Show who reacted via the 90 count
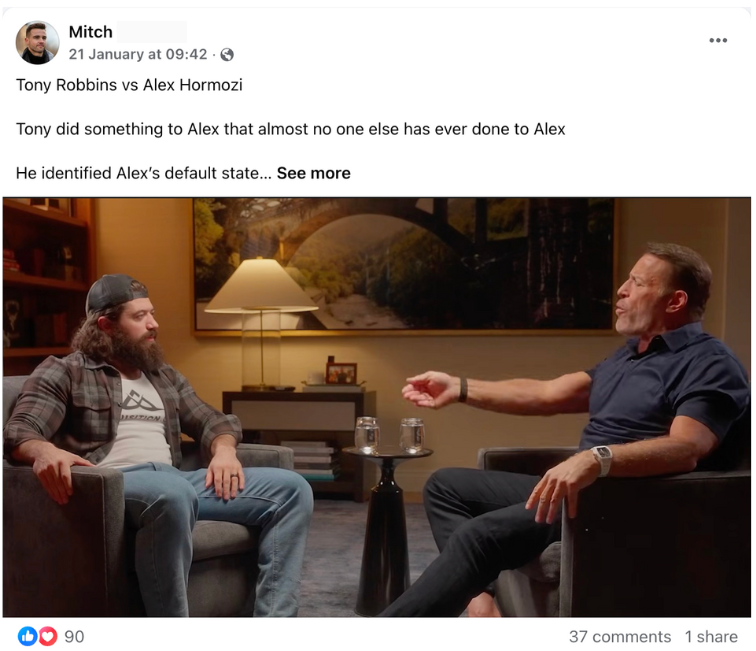 (x=74, y=637)
